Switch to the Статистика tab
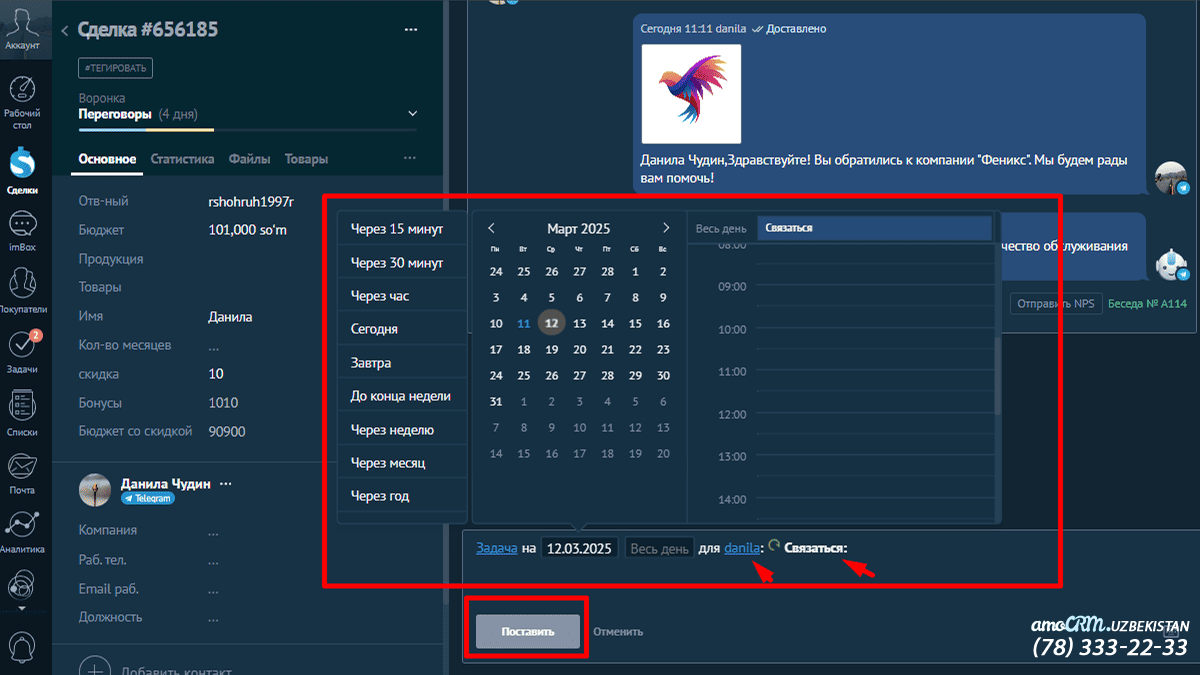 point(182,159)
